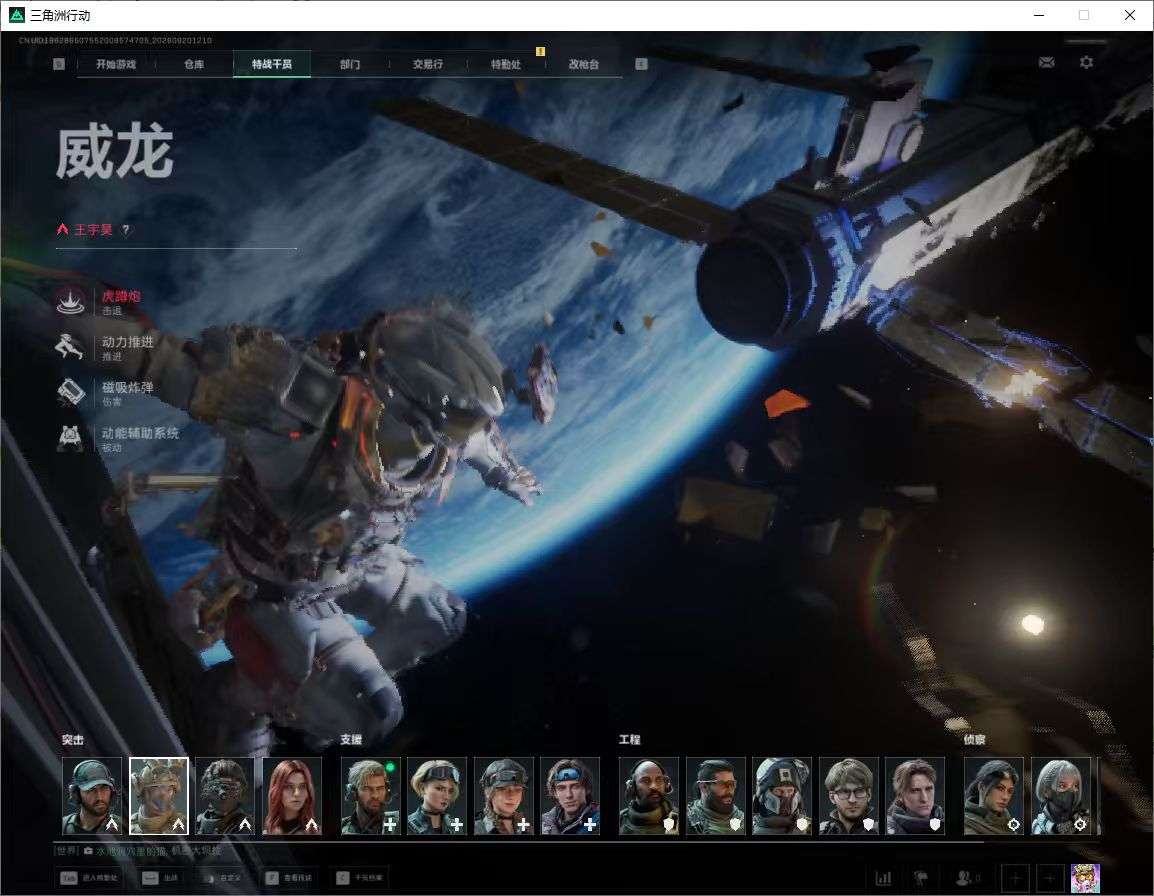Image resolution: width=1154 pixels, height=896 pixels.
Task: Open the bar chart statistics icon
Action: [883, 878]
